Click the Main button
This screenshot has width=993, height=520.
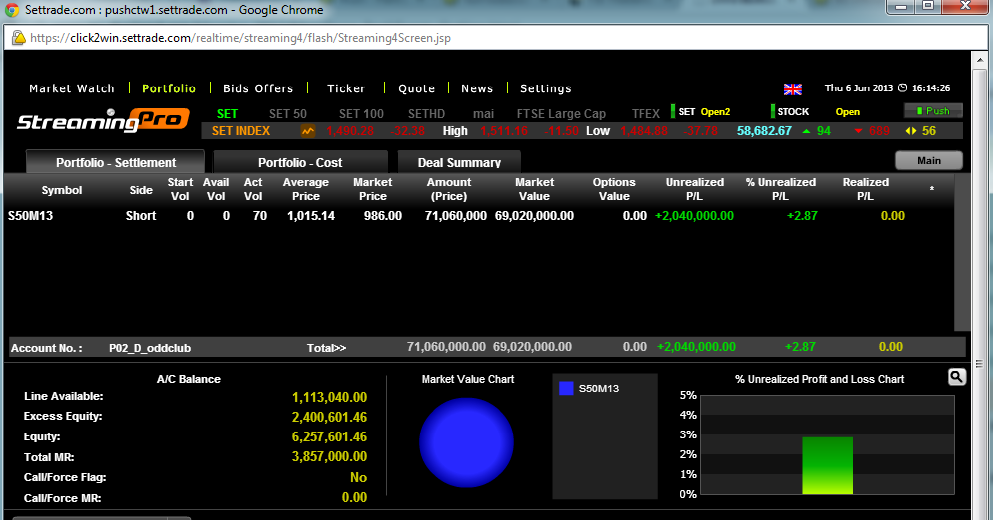click(928, 160)
